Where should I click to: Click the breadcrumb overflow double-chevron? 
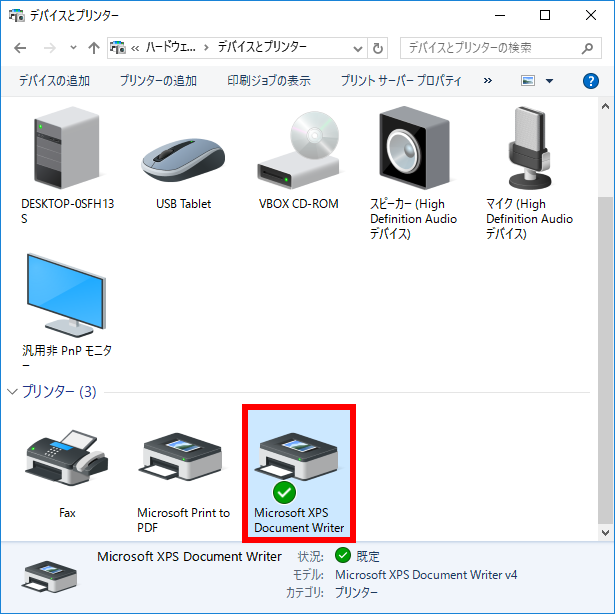135,49
